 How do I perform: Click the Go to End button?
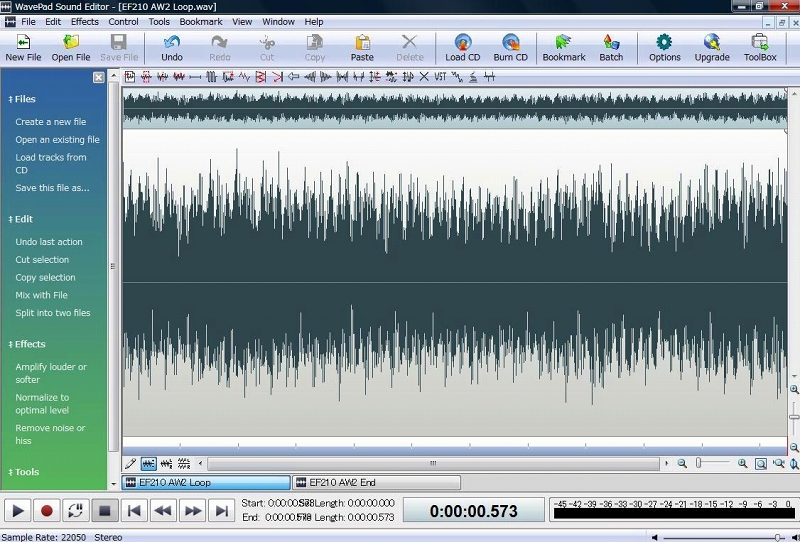pos(221,510)
